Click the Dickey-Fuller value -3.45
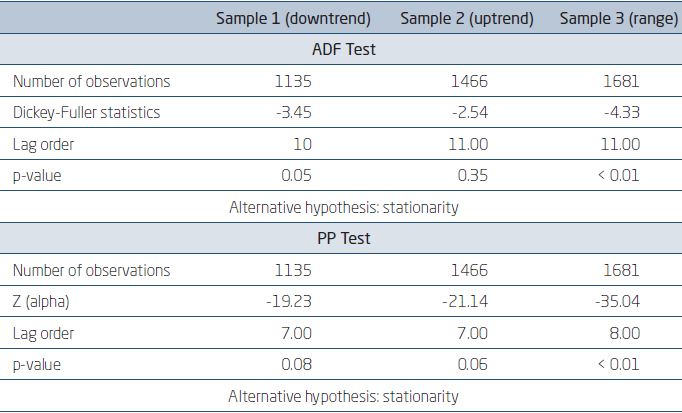Viewport: 682px width, 413px height. [x=293, y=113]
